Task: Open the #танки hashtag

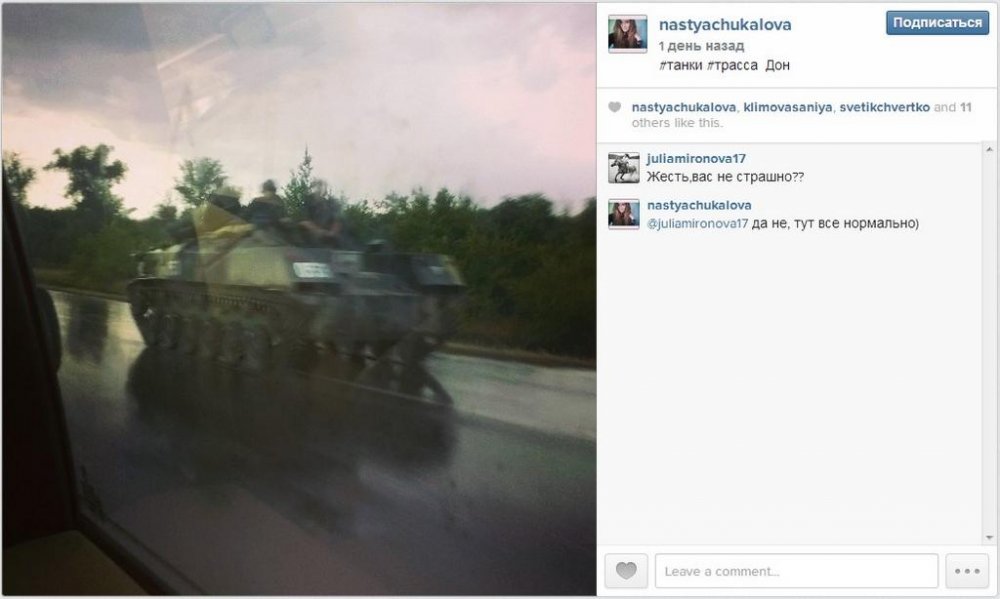Action: pyautogui.click(x=680, y=65)
